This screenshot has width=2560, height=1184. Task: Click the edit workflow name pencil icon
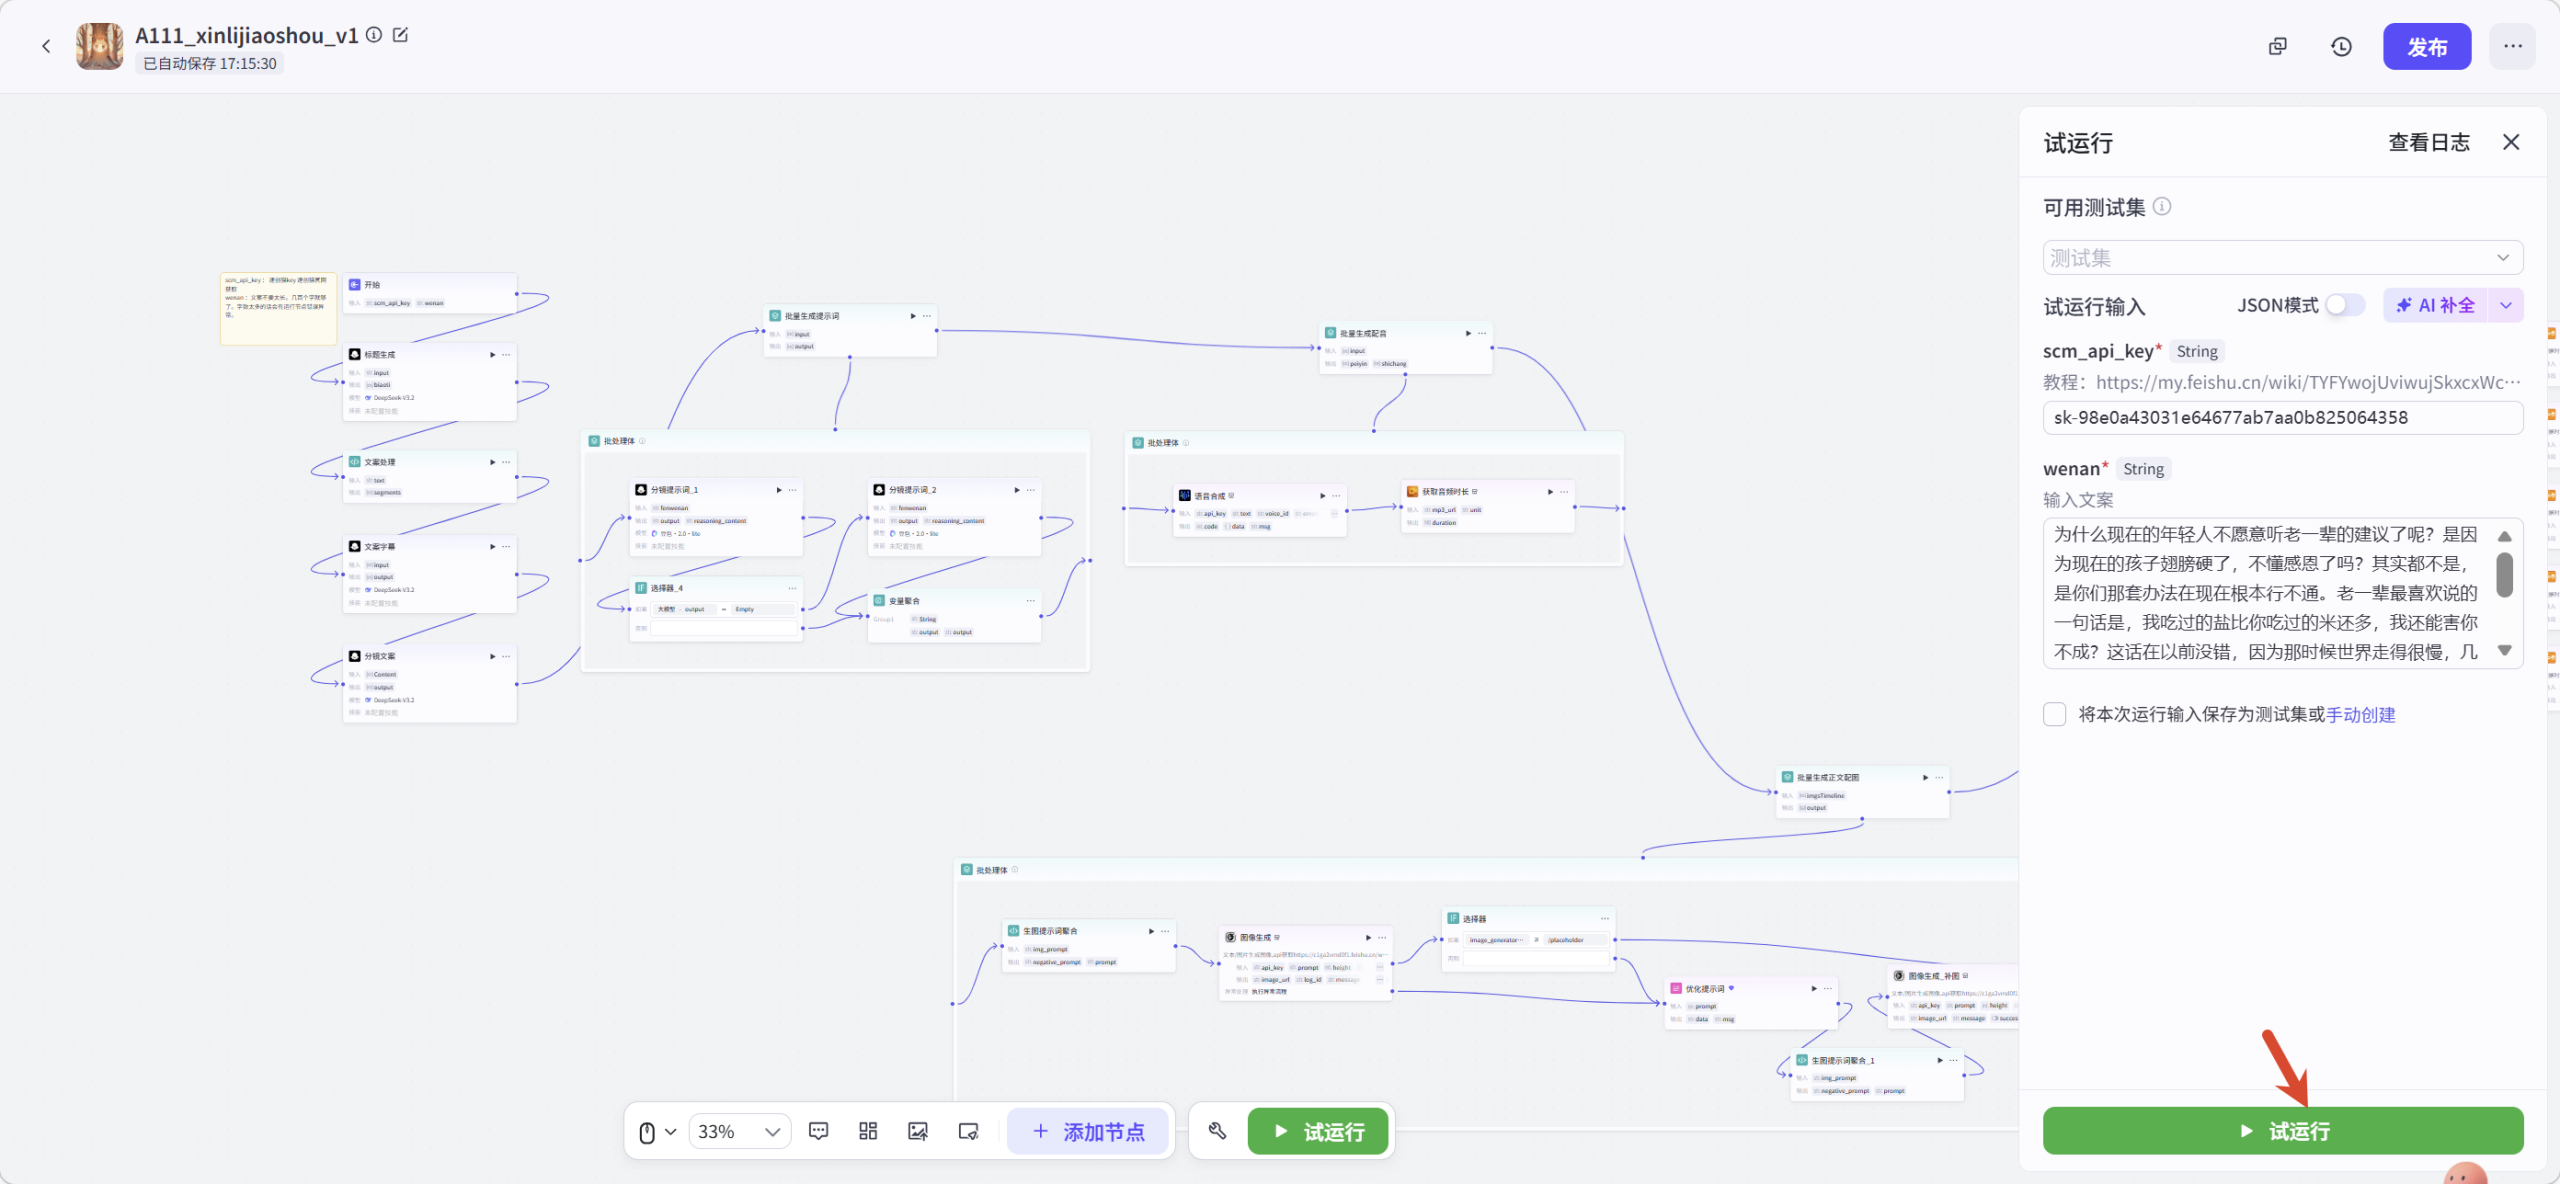tap(401, 35)
